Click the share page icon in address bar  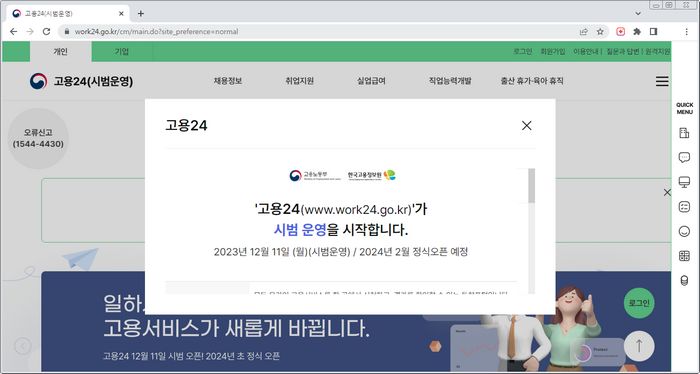(583, 32)
